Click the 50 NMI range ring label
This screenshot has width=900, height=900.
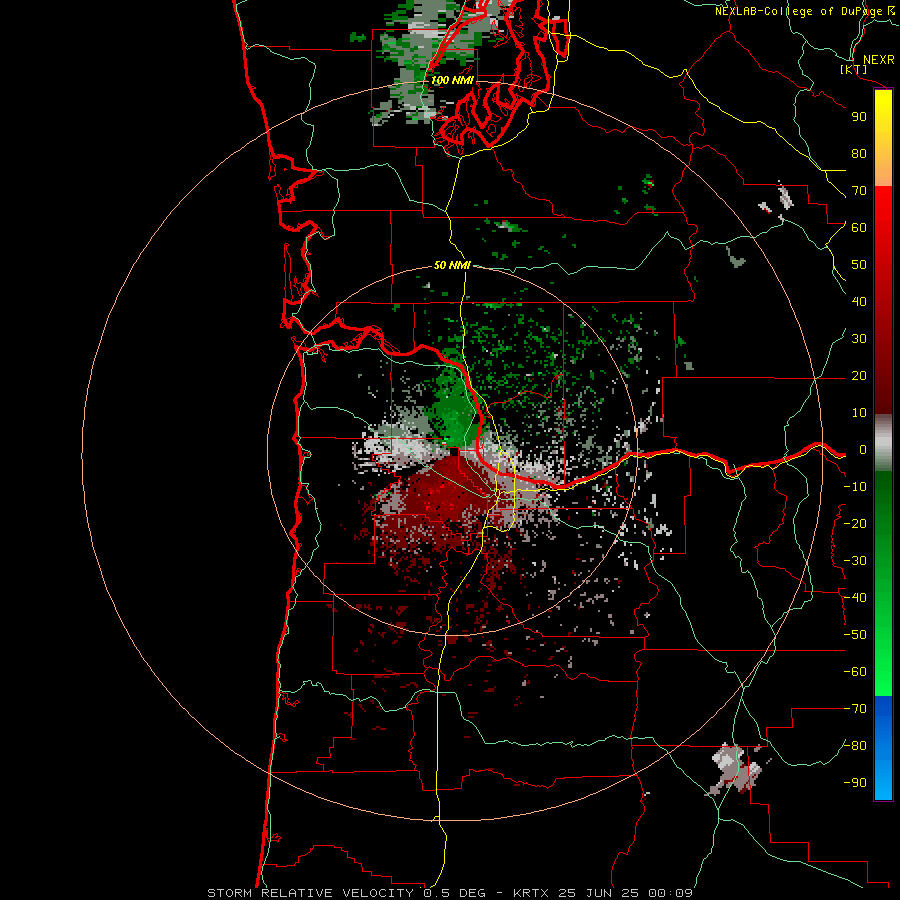coord(452,265)
